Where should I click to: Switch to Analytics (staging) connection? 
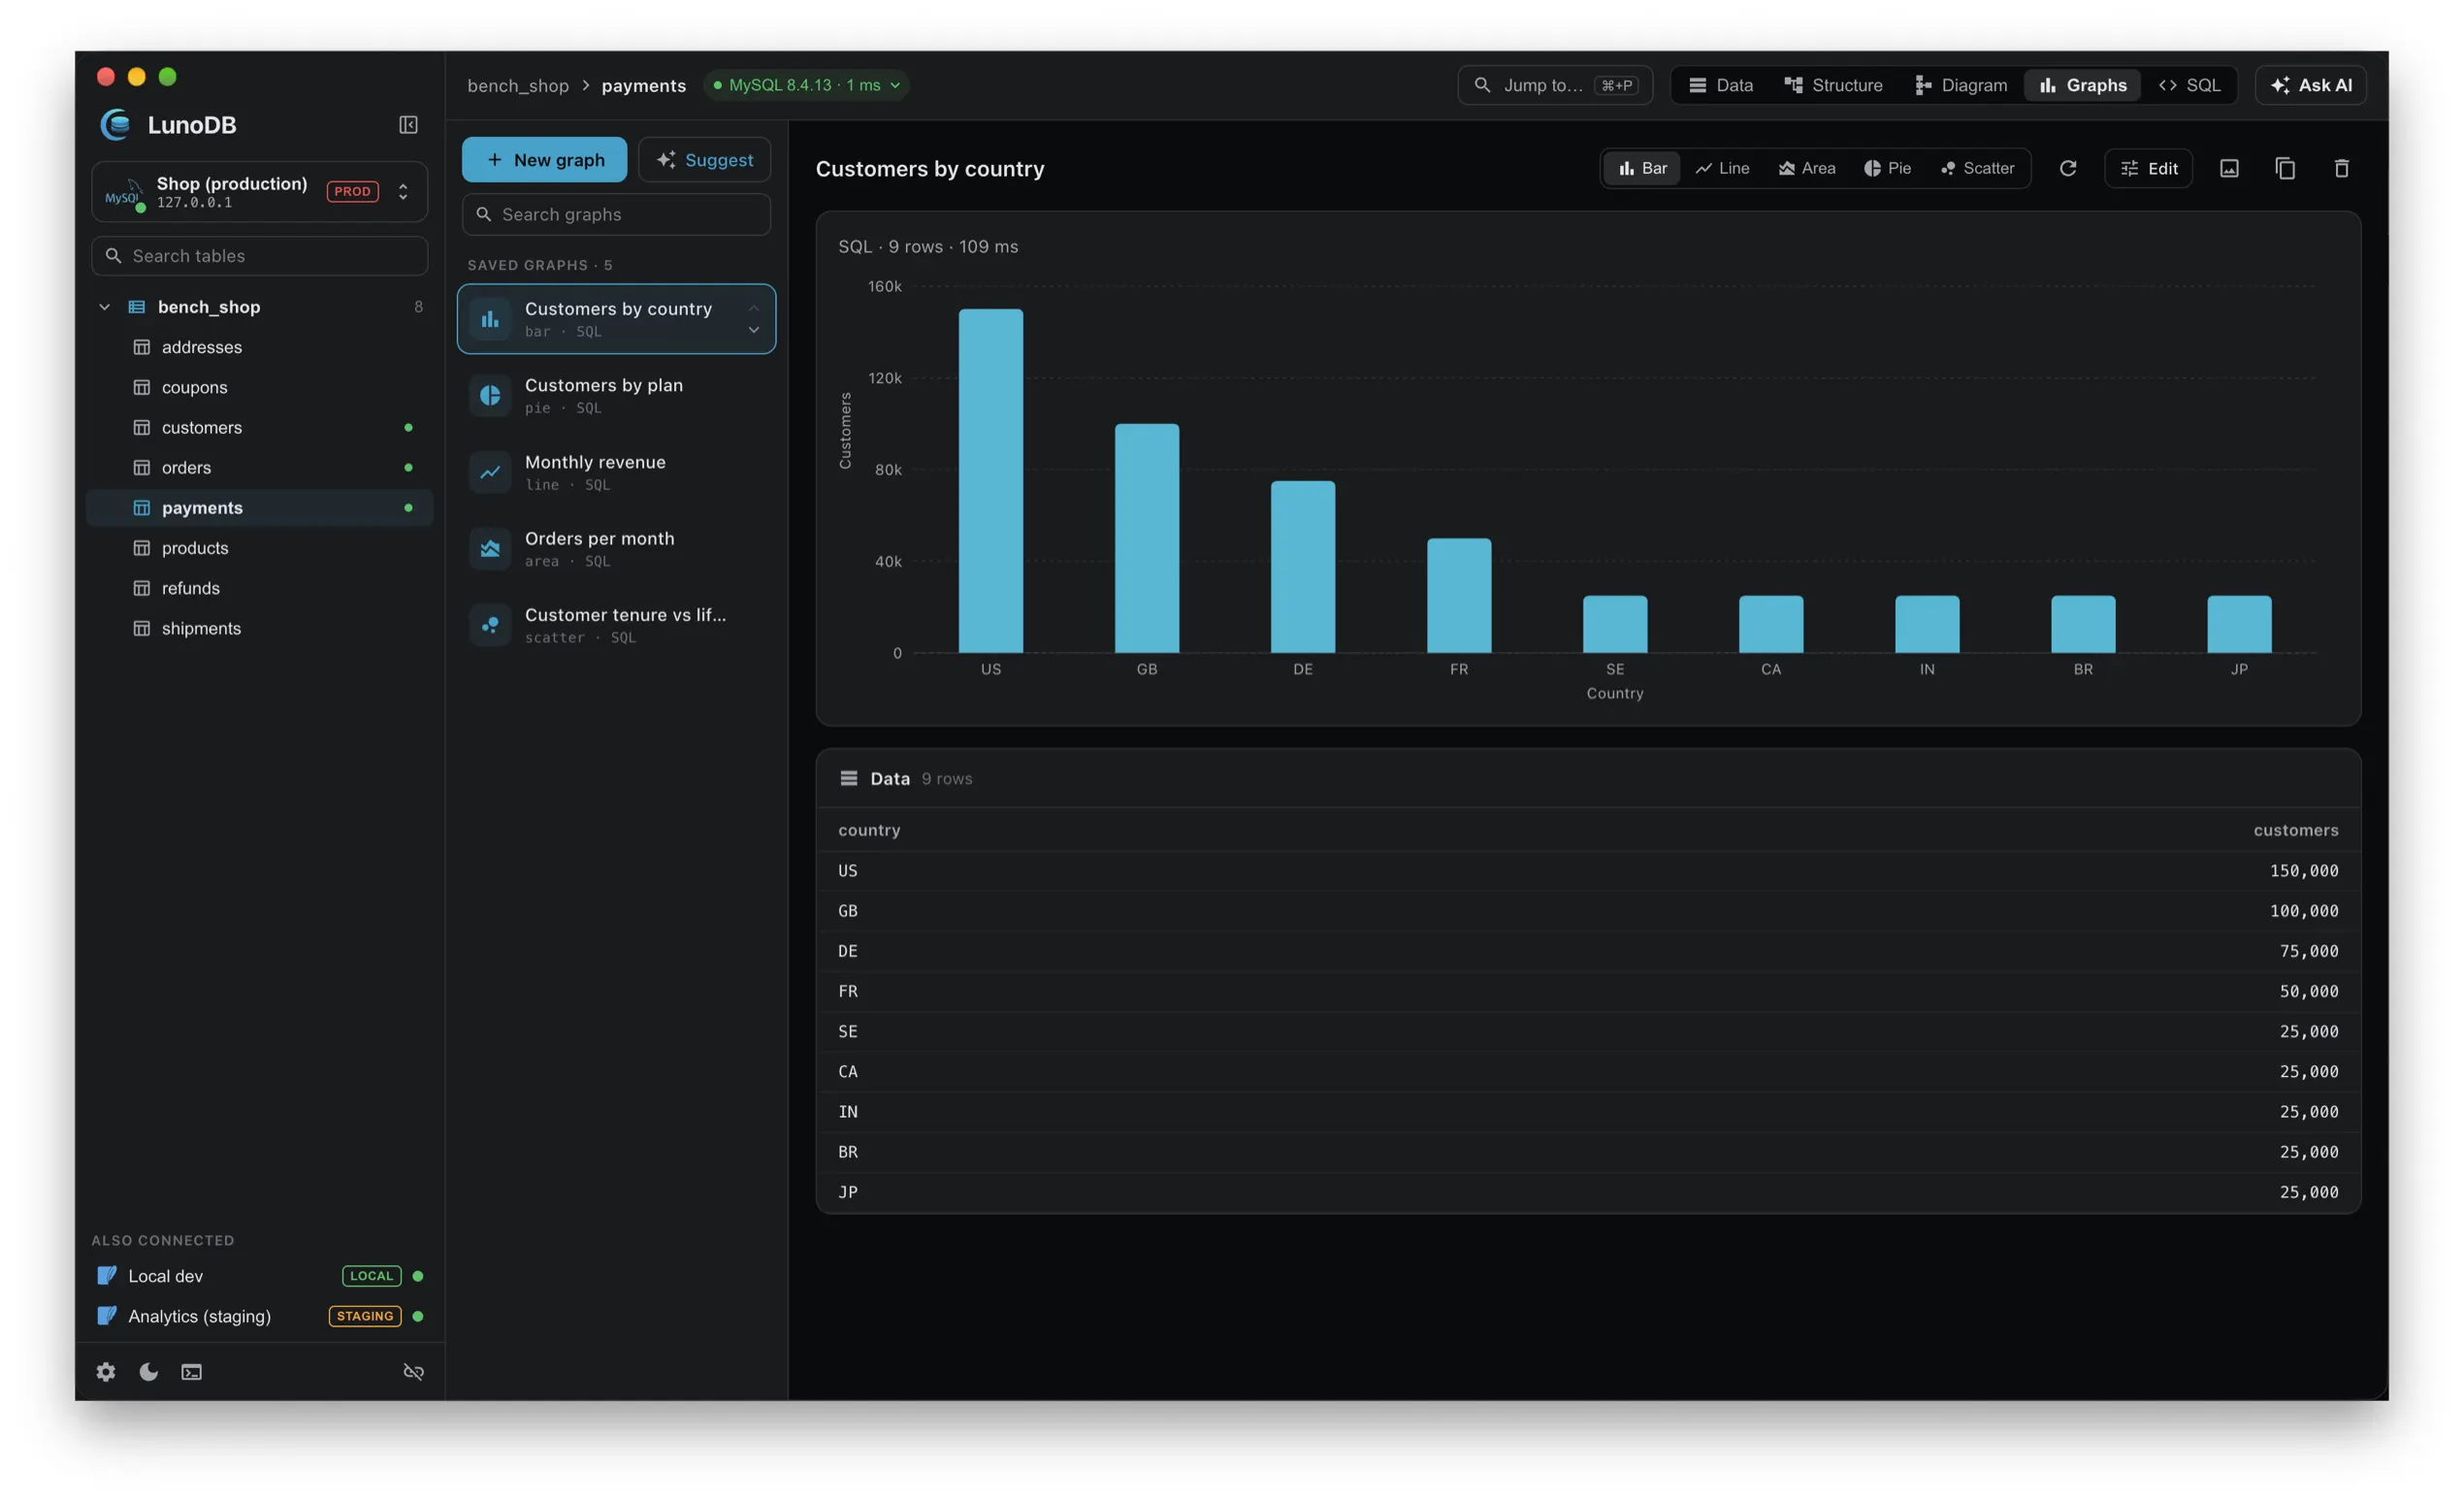click(x=260, y=1316)
